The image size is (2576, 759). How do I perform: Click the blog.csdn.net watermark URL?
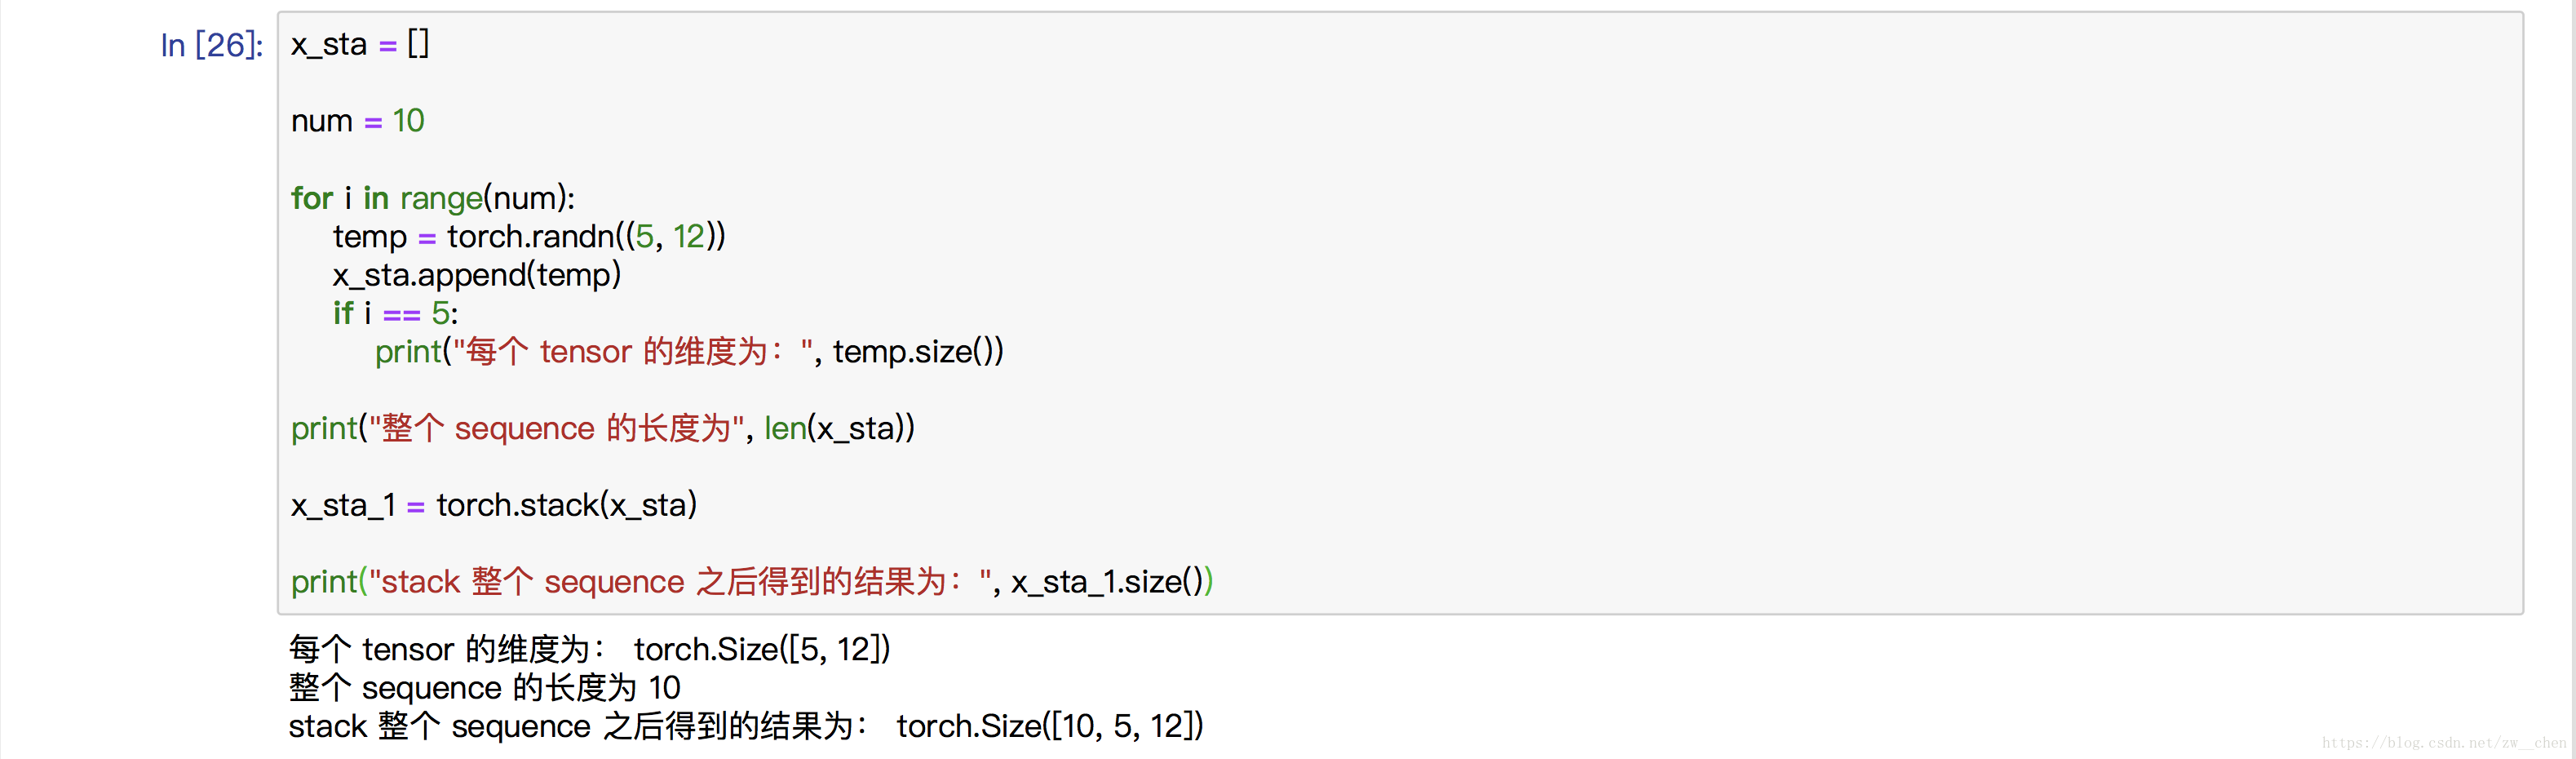(2443, 743)
